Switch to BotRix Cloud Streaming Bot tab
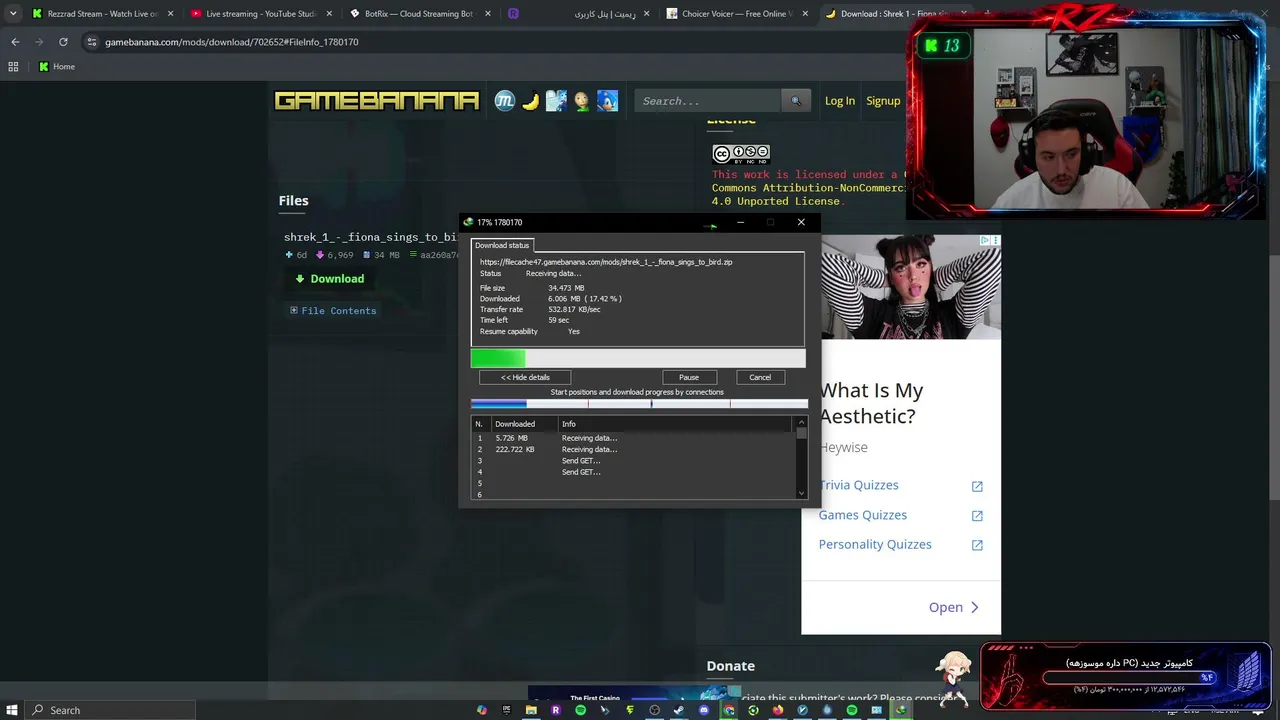 pos(418,14)
